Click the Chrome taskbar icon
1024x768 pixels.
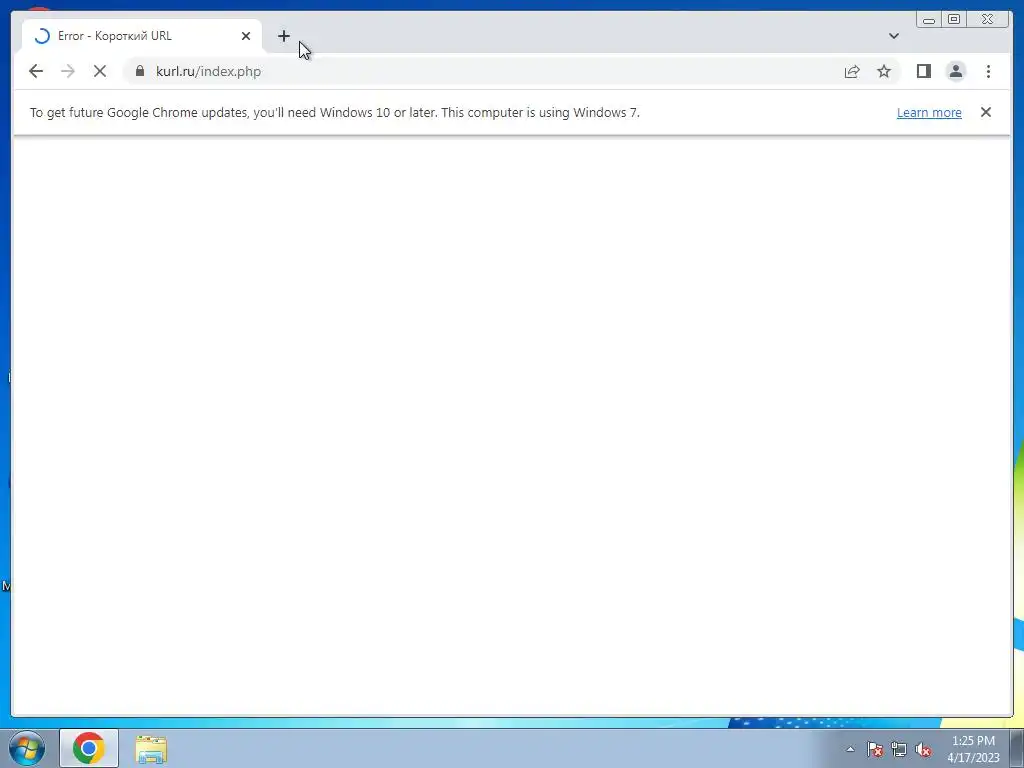coord(89,748)
